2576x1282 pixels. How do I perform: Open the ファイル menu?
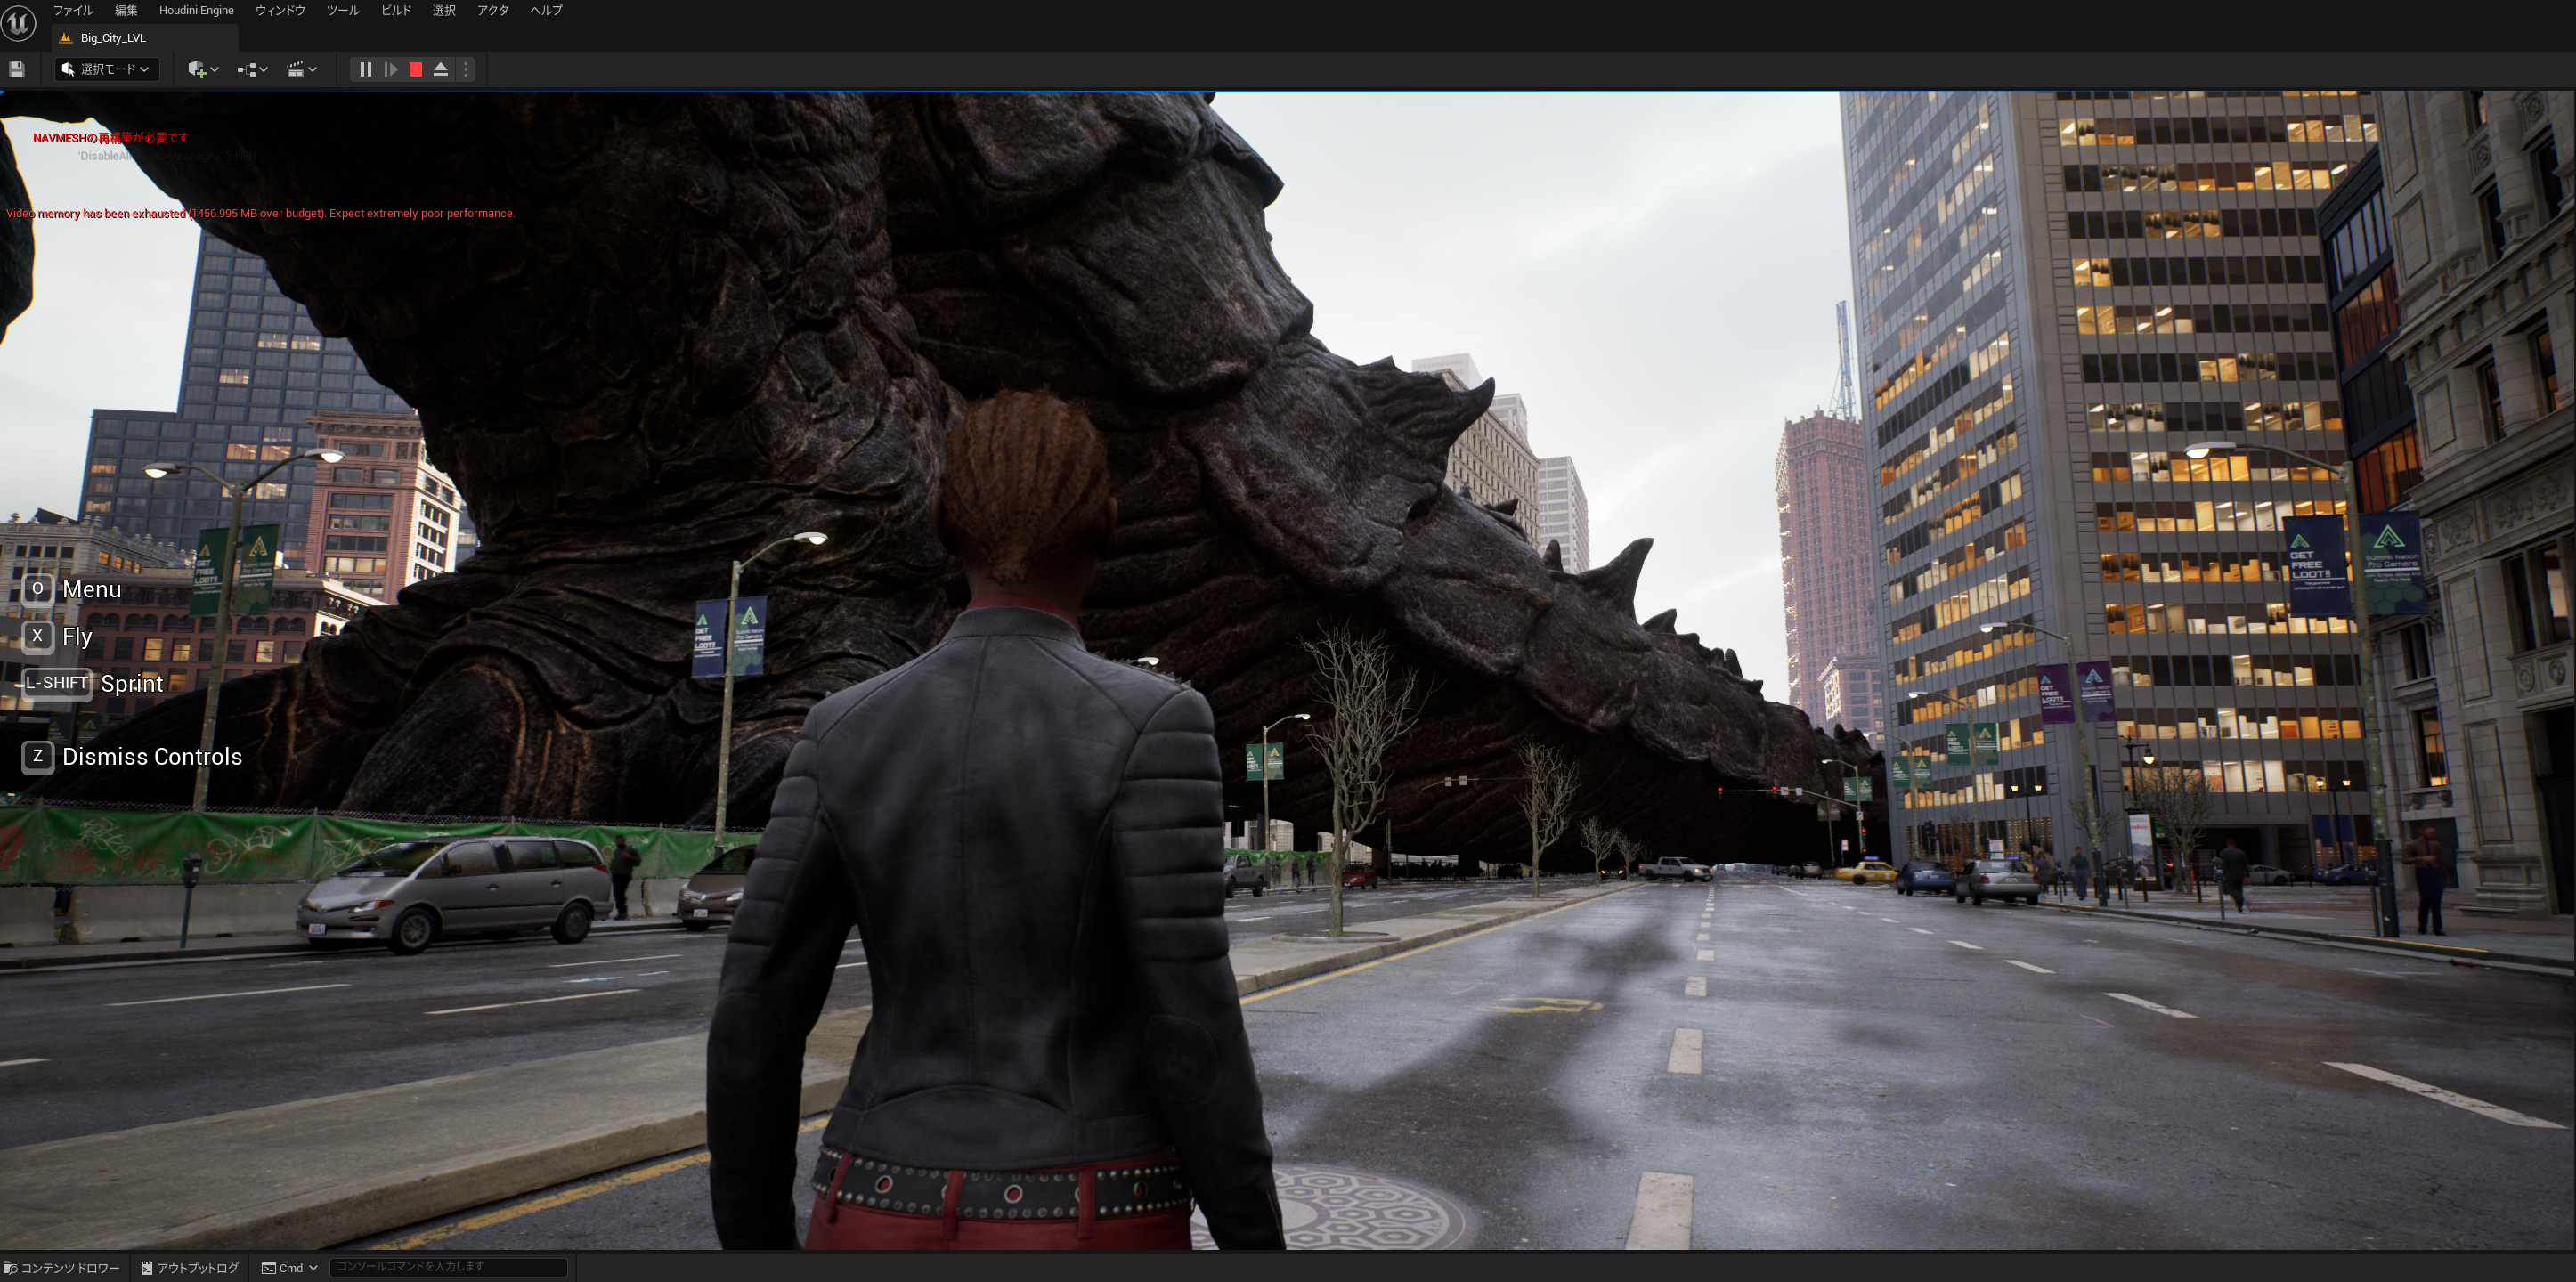pos(72,10)
